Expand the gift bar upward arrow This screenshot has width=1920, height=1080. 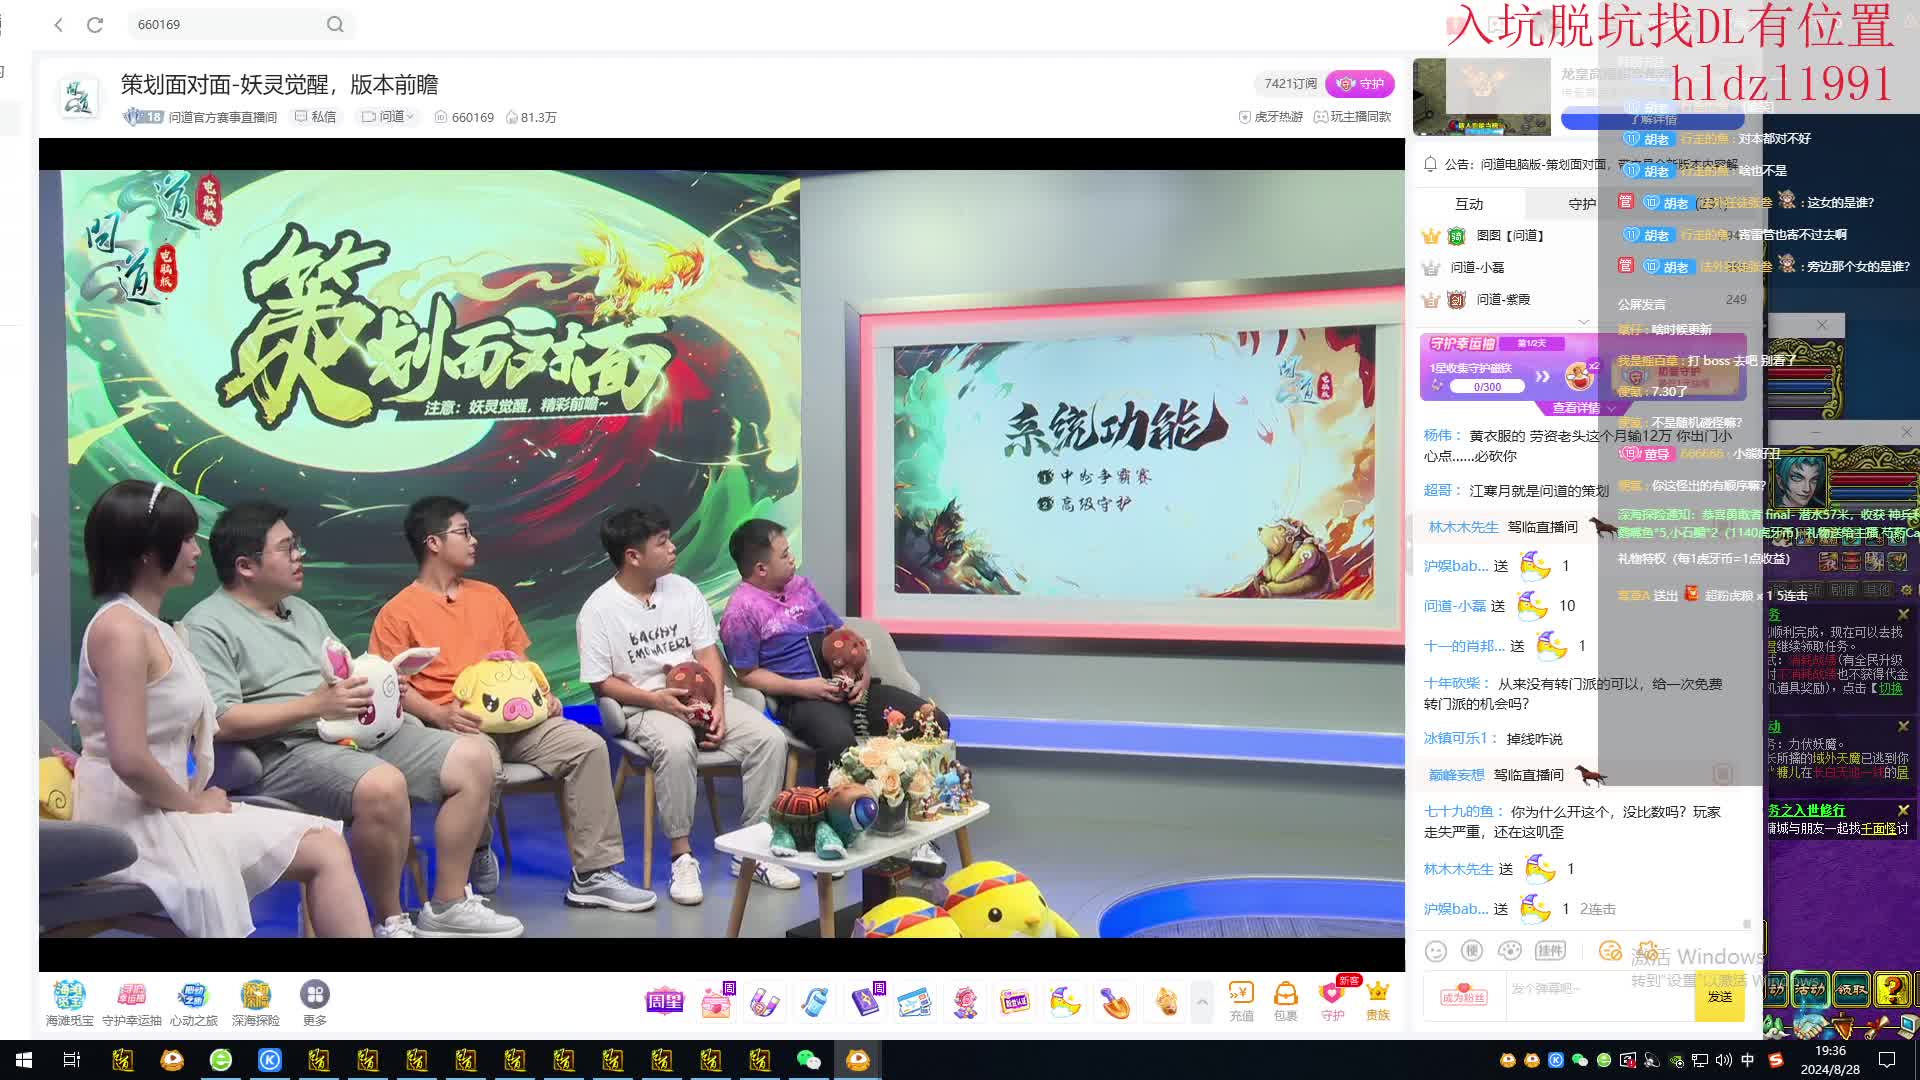coord(1202,1001)
